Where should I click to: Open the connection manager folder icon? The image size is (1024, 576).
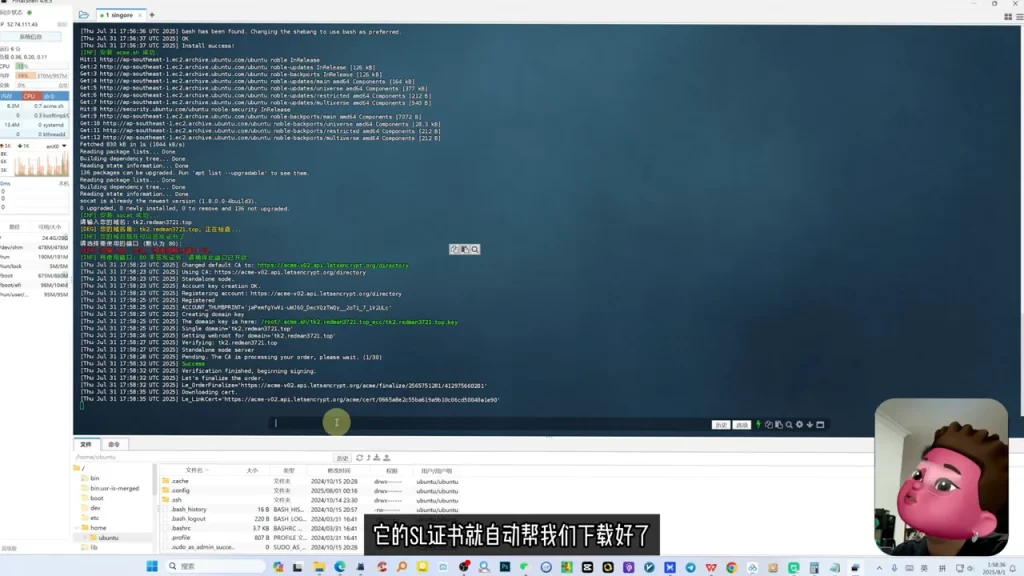84,14
